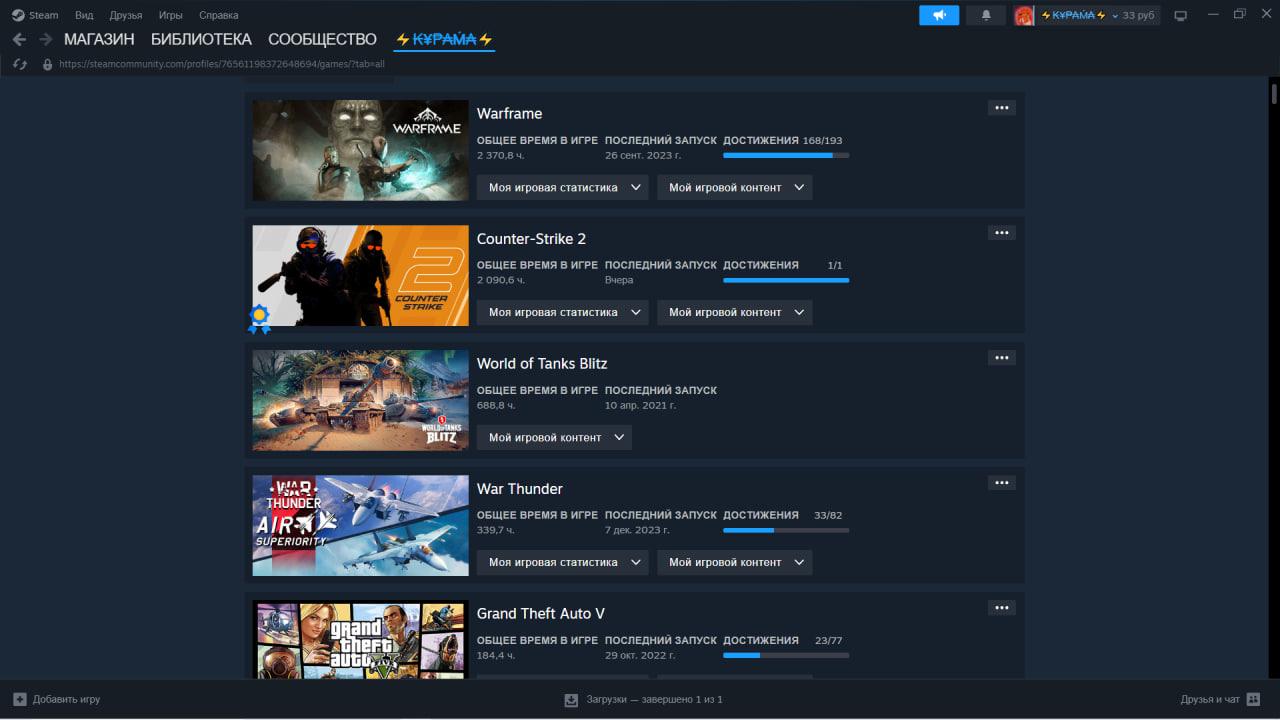Open the account dropdown with 33 руб balance

(x=1098, y=15)
